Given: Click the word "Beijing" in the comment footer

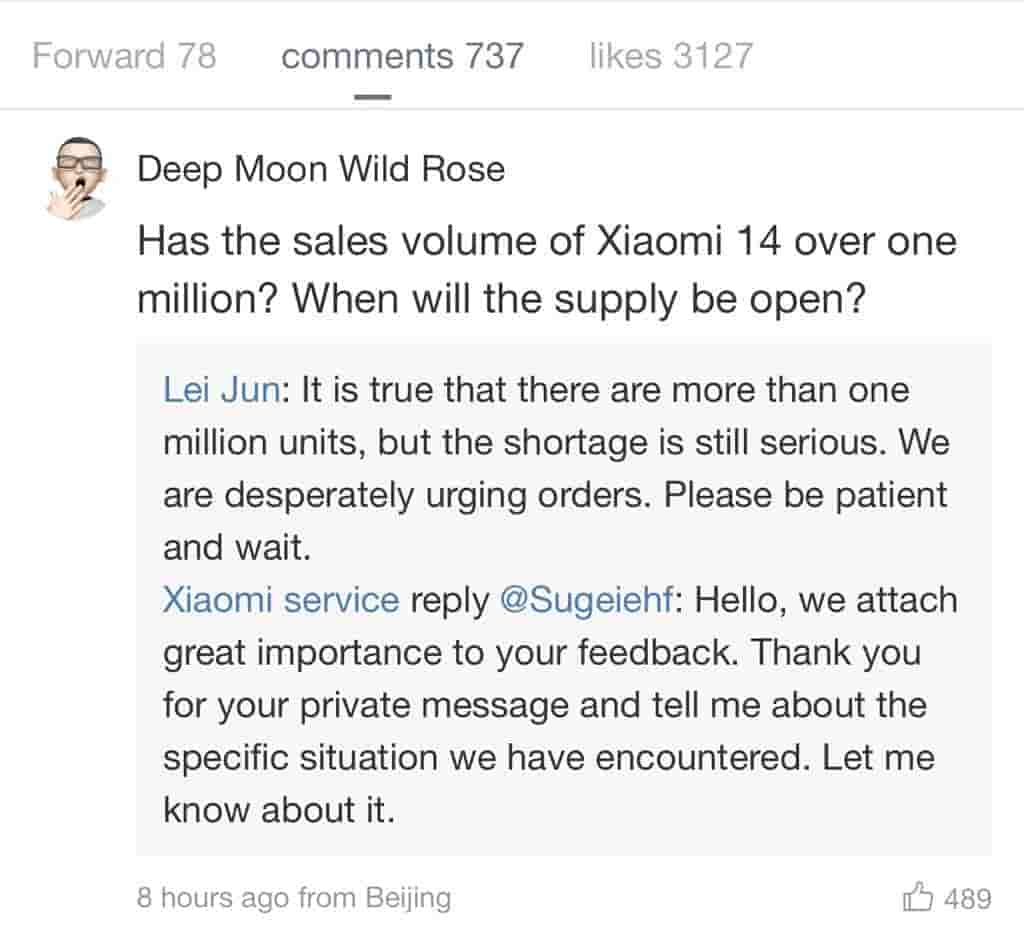Looking at the screenshot, I should (407, 898).
